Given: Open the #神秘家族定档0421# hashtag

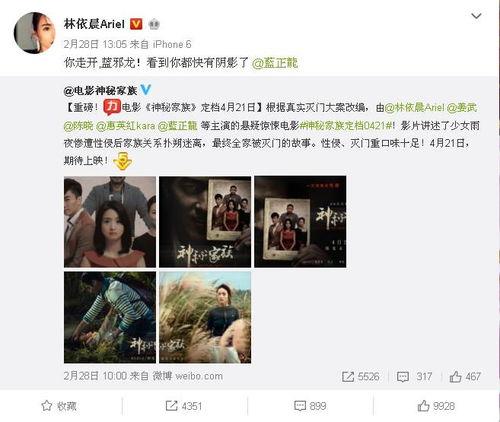Looking at the screenshot, I should pos(347,126).
